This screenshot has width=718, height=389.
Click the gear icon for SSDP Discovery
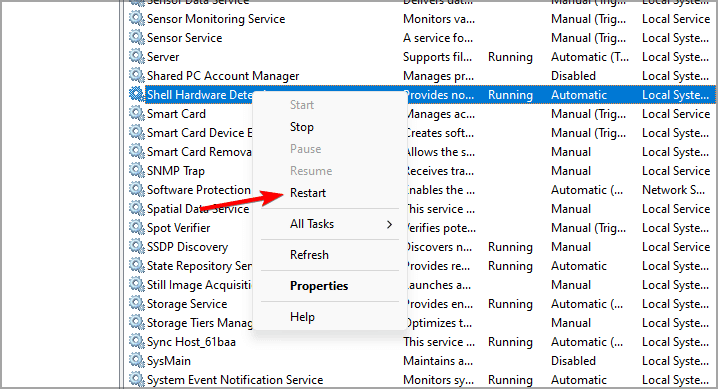click(136, 246)
